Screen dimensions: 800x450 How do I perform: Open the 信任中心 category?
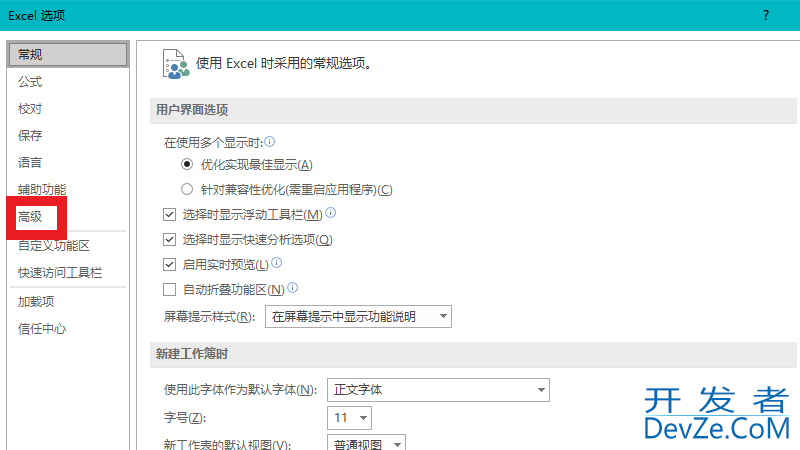click(x=42, y=329)
